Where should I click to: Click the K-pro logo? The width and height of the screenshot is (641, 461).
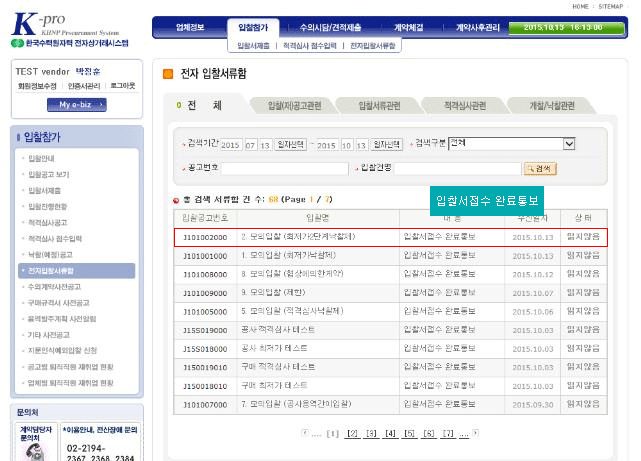(68, 31)
